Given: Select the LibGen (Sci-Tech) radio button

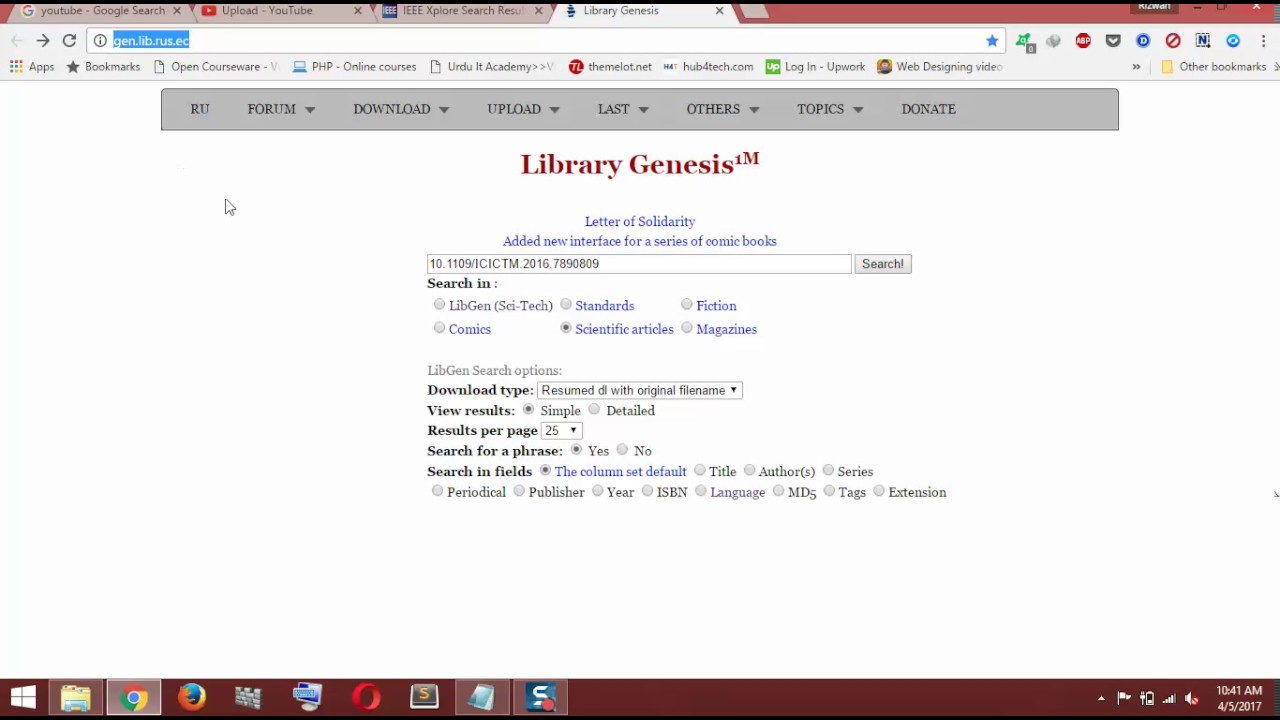Looking at the screenshot, I should tap(439, 304).
